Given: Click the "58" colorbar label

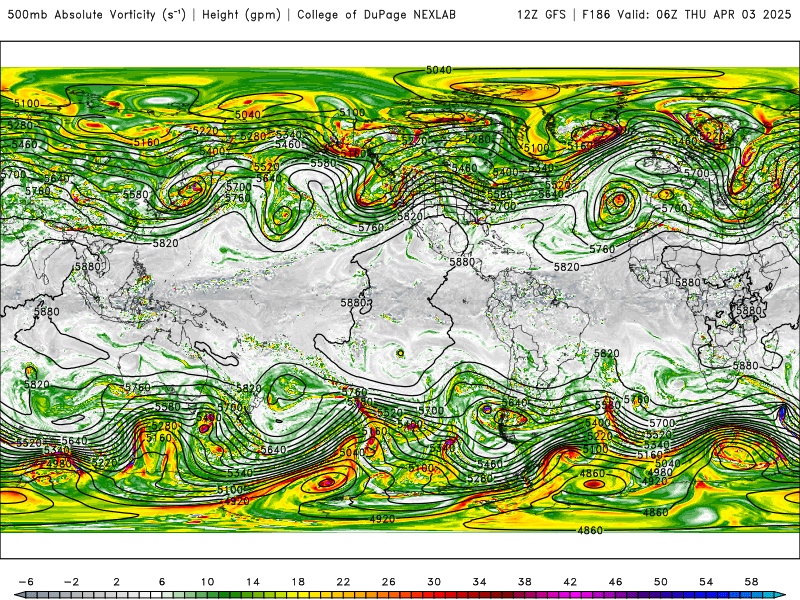Looking at the screenshot, I should pos(752,582).
